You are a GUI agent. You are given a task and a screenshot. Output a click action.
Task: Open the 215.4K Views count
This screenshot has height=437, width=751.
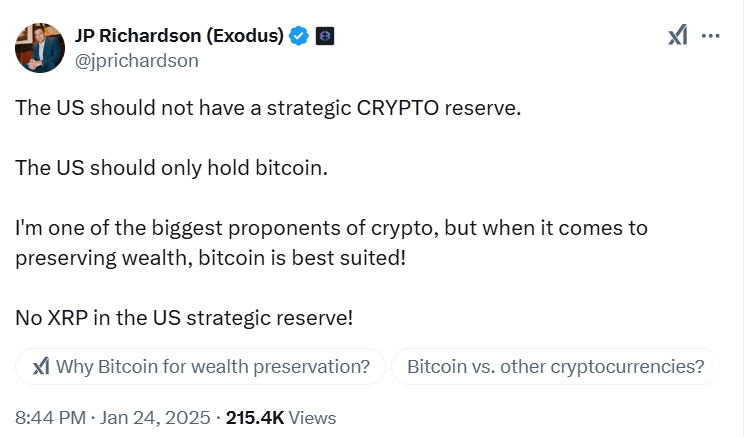pyautogui.click(x=281, y=418)
